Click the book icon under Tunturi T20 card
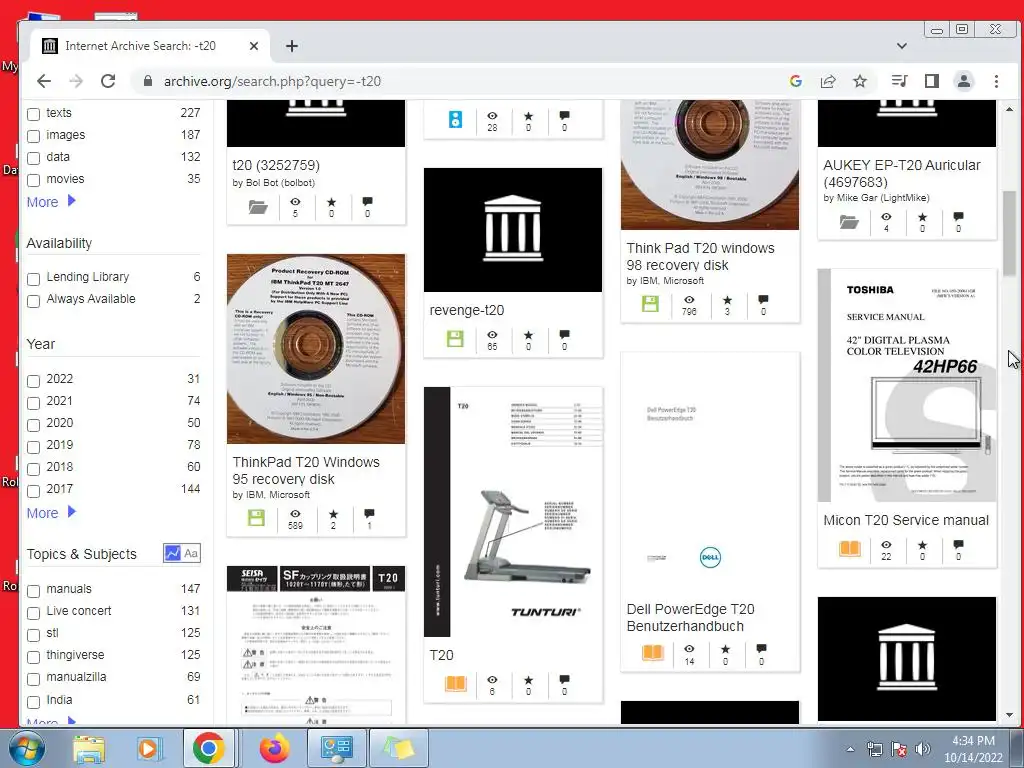 pyautogui.click(x=456, y=683)
